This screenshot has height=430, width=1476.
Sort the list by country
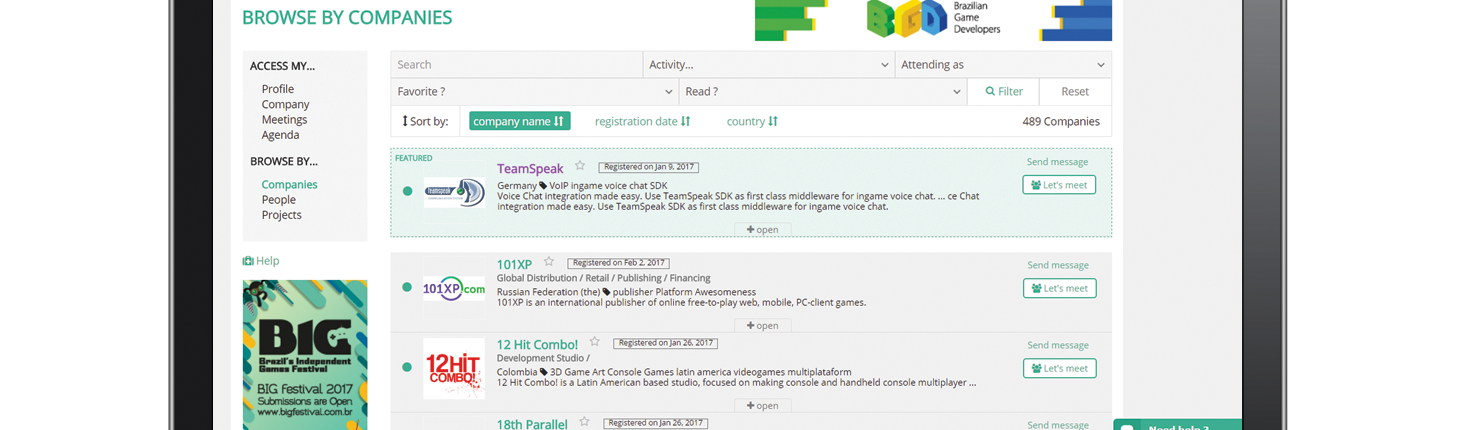tap(752, 121)
